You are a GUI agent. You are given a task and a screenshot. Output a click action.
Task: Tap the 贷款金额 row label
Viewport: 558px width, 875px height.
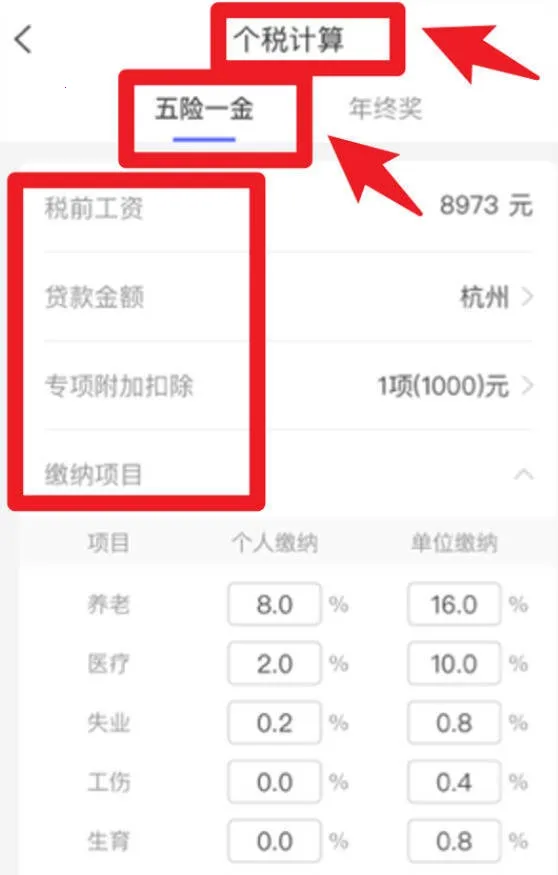94,296
